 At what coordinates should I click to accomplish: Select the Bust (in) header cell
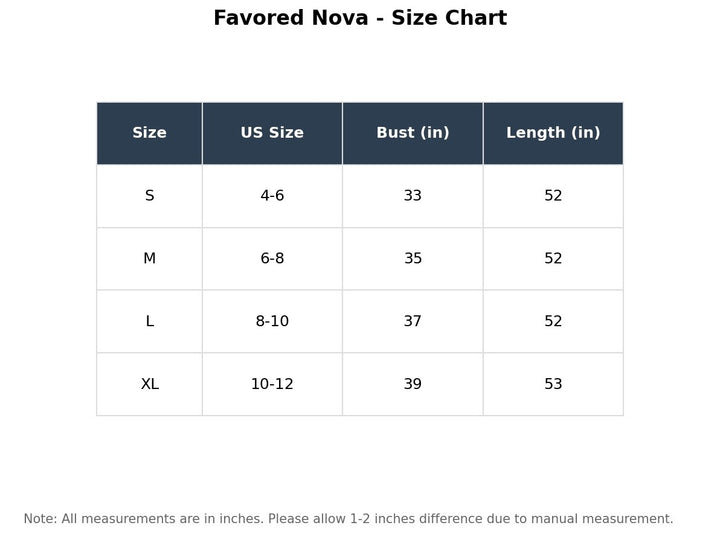coord(413,133)
